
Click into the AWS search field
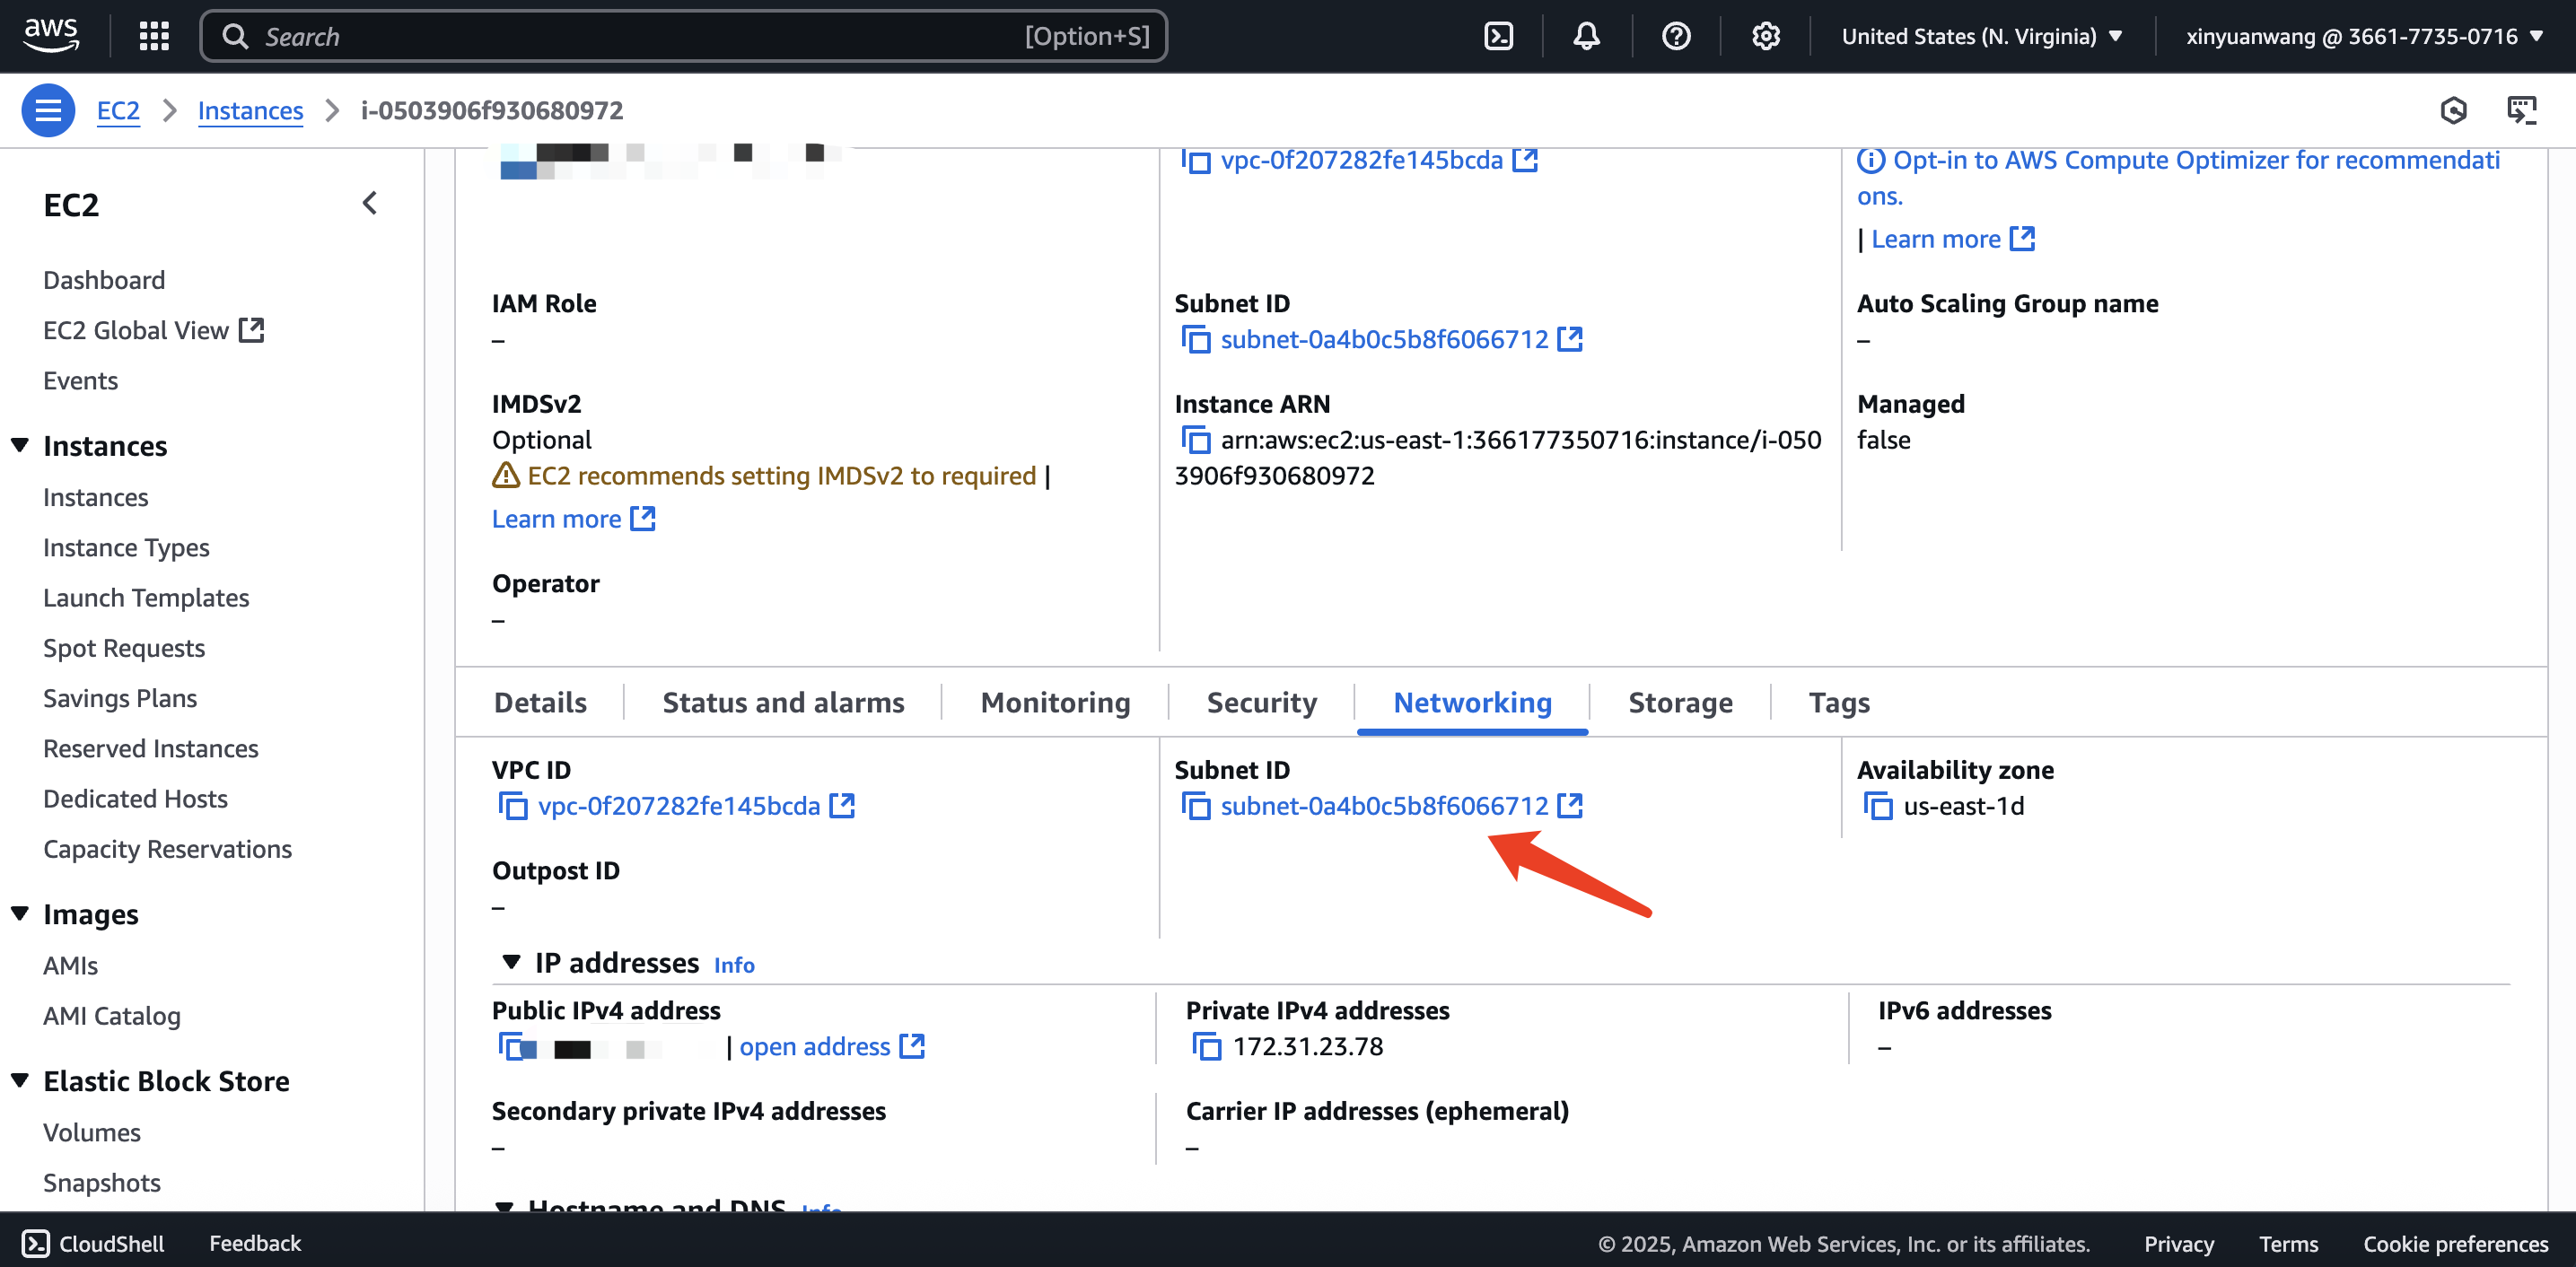640,36
